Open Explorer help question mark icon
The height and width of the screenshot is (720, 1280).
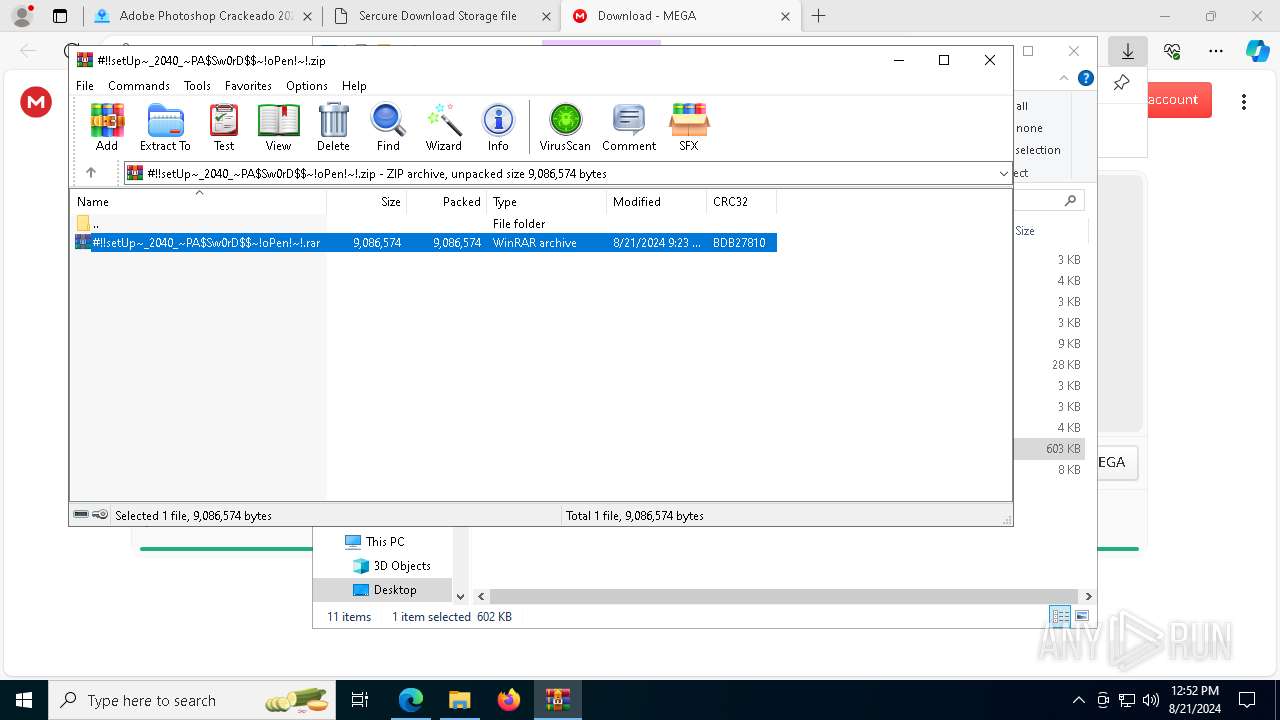point(1086,78)
